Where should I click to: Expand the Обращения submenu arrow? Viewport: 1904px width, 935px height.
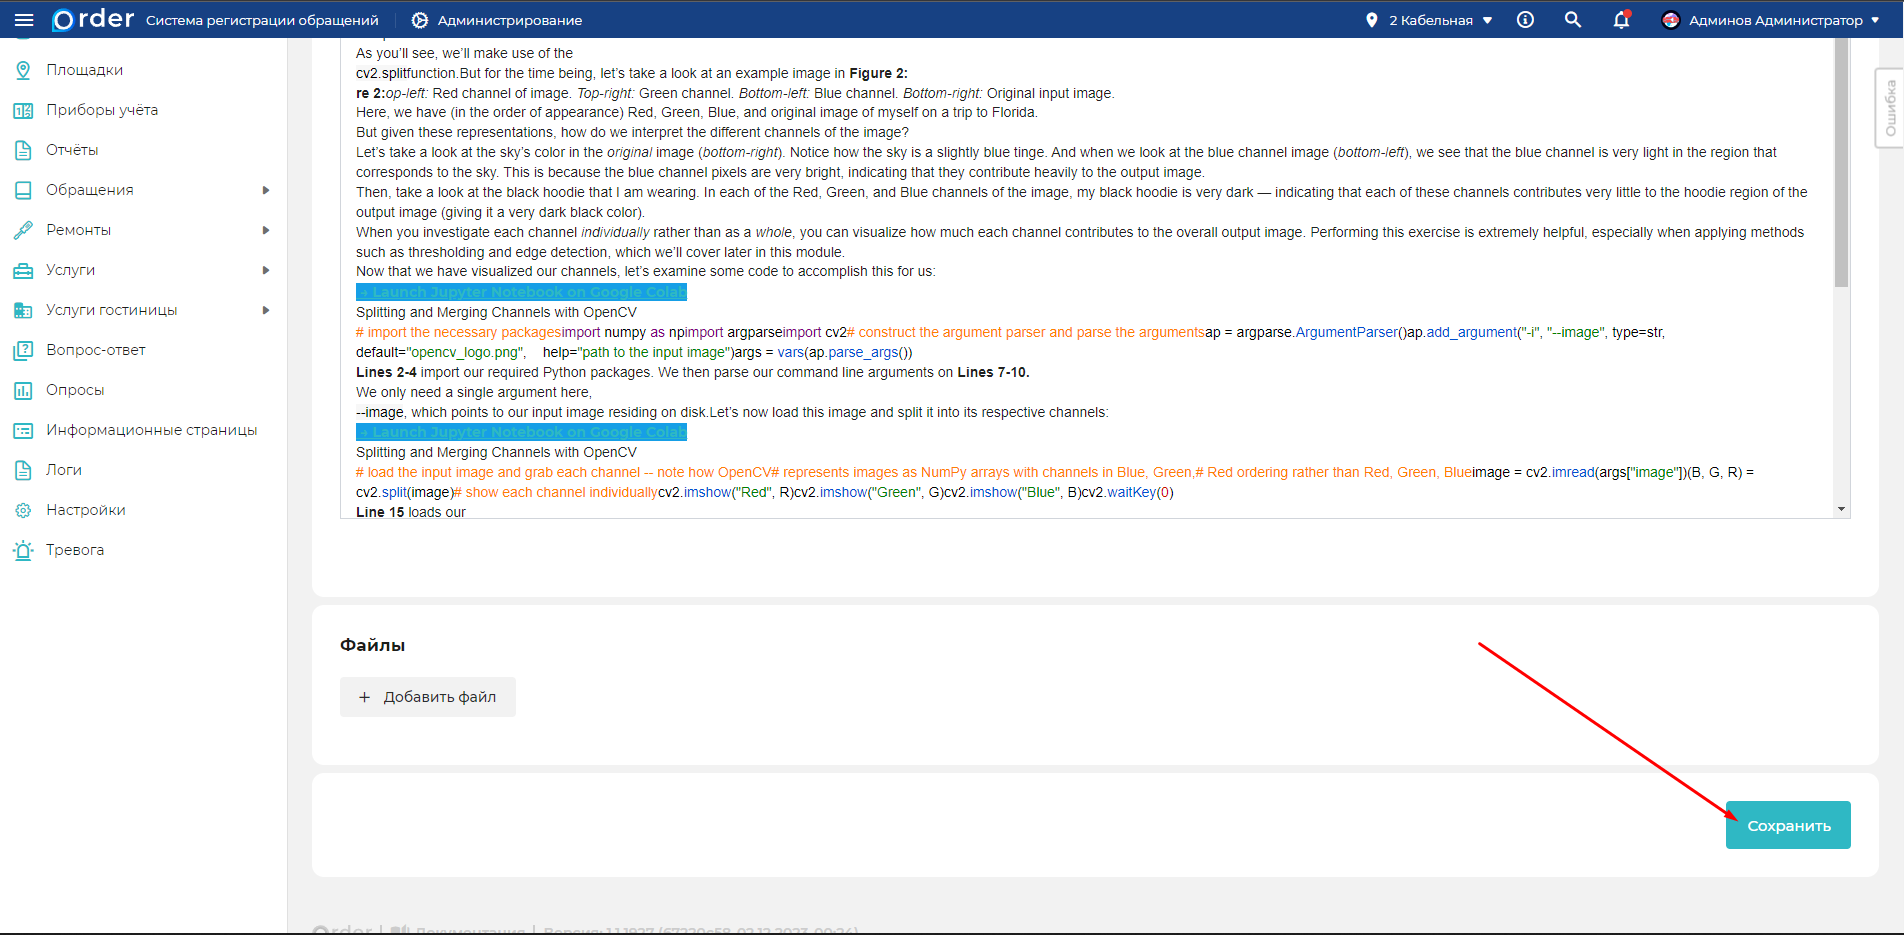266,190
